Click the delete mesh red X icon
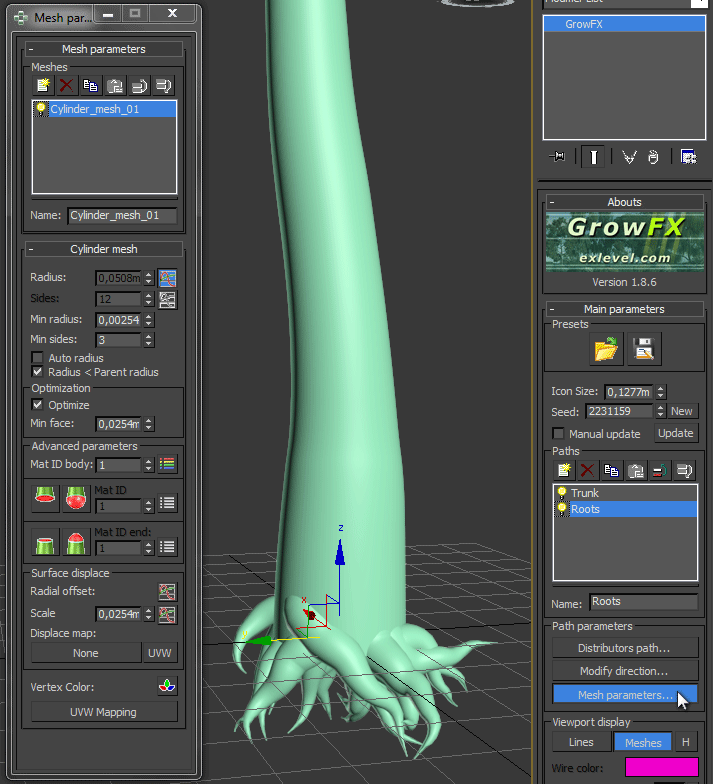713x784 pixels. click(66, 86)
